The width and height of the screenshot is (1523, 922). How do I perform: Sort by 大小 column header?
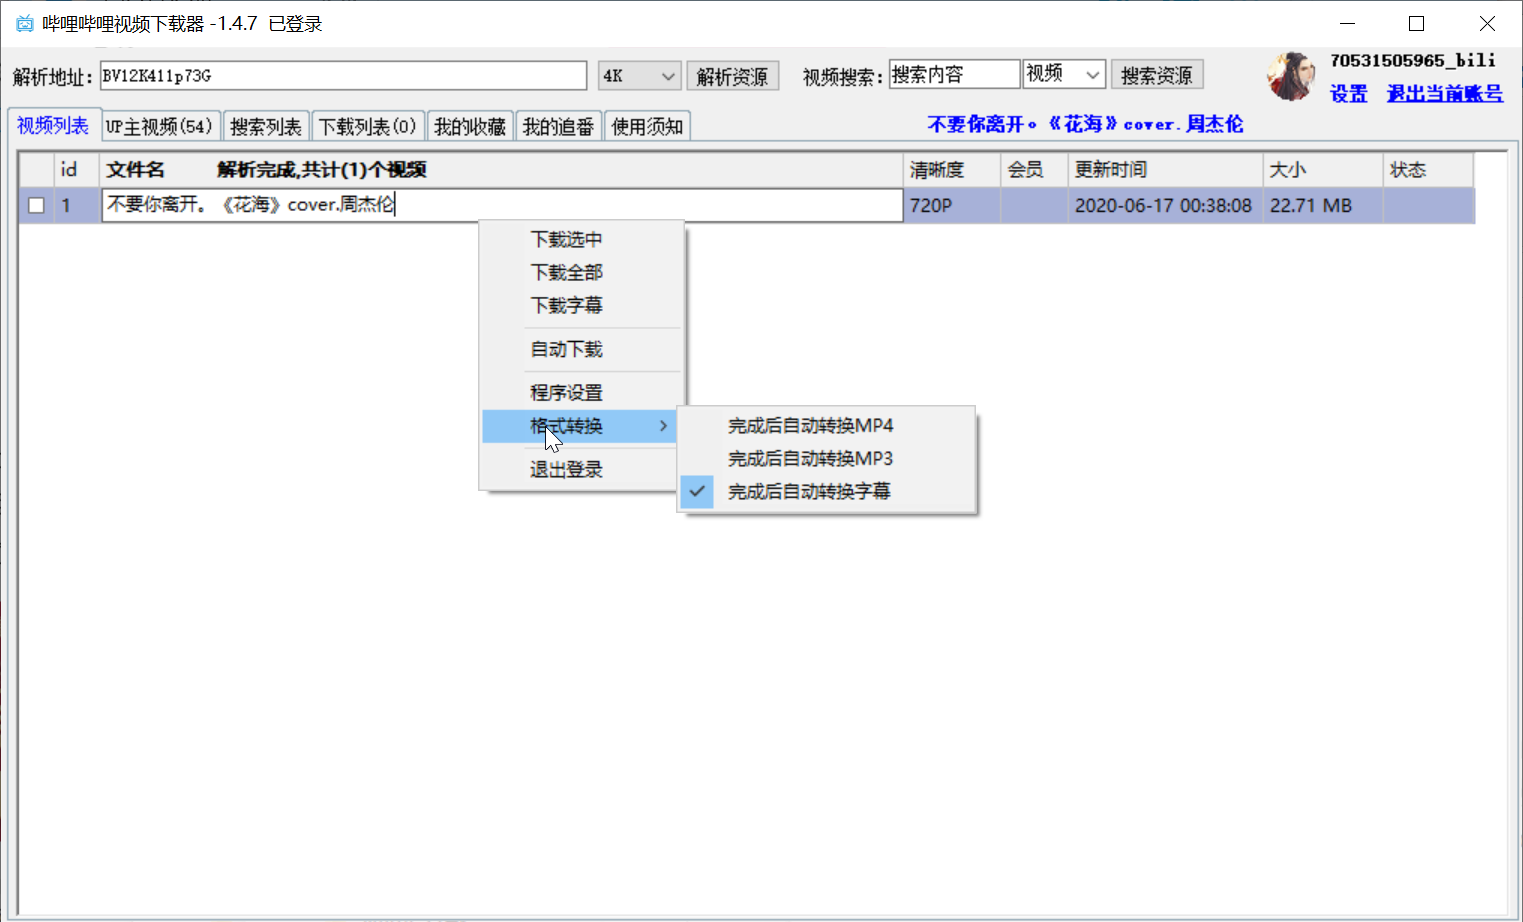1323,170
